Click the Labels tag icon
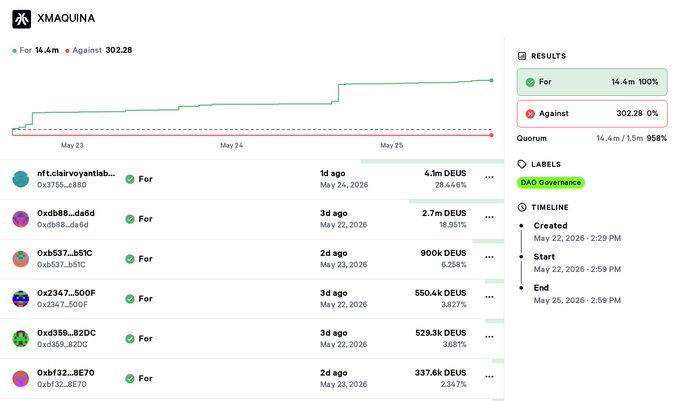680x401 pixels. [522, 164]
